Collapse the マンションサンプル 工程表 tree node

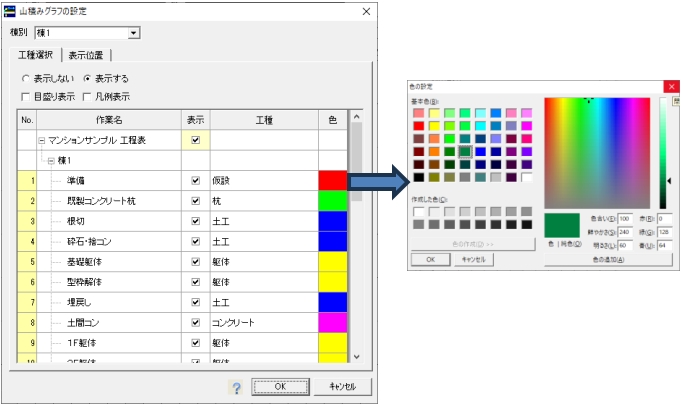tap(42, 140)
